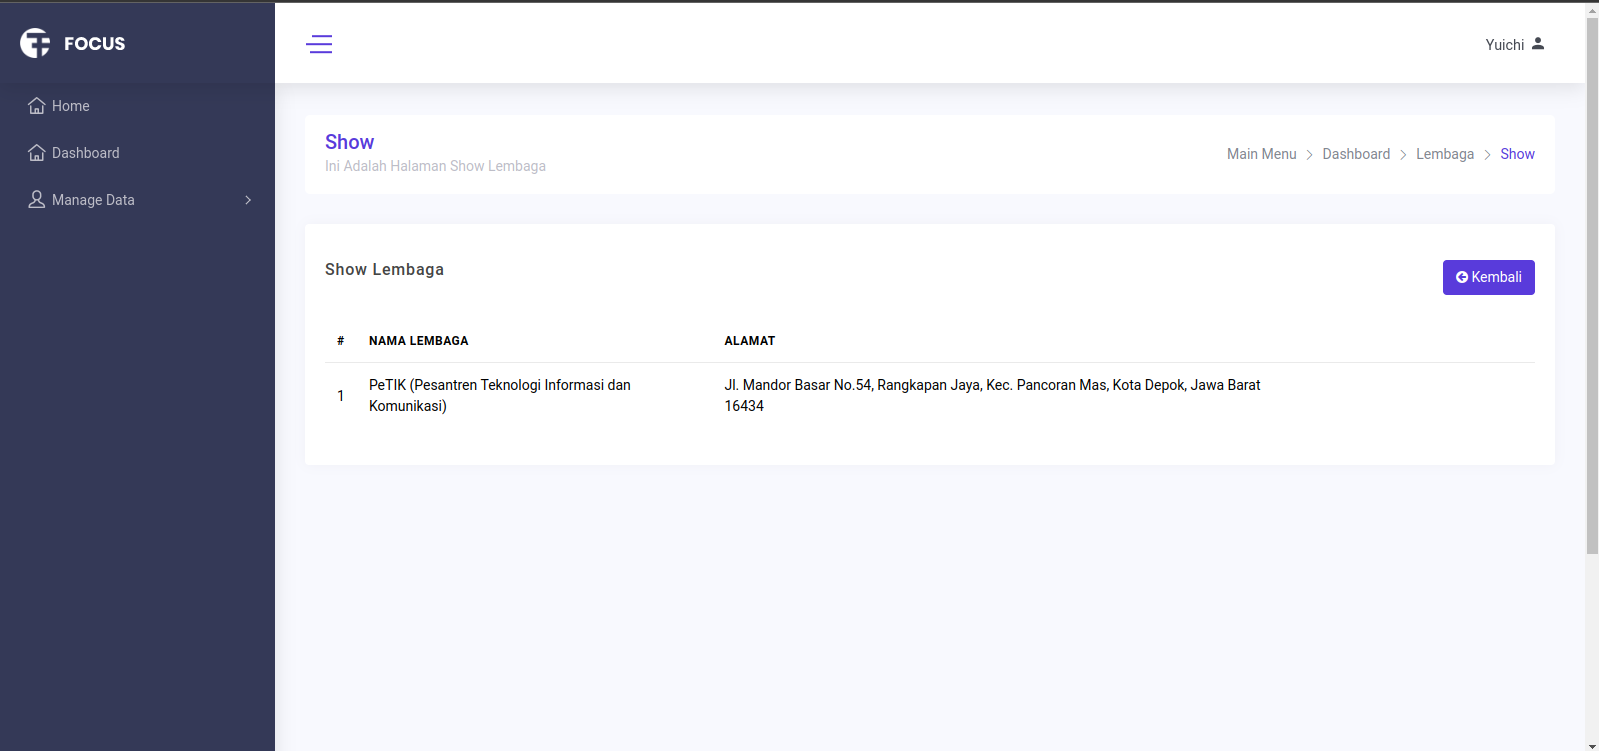Click the user profile icon beside Yuichi
Screen dimensions: 1599x751
pyautogui.click(x=1538, y=44)
